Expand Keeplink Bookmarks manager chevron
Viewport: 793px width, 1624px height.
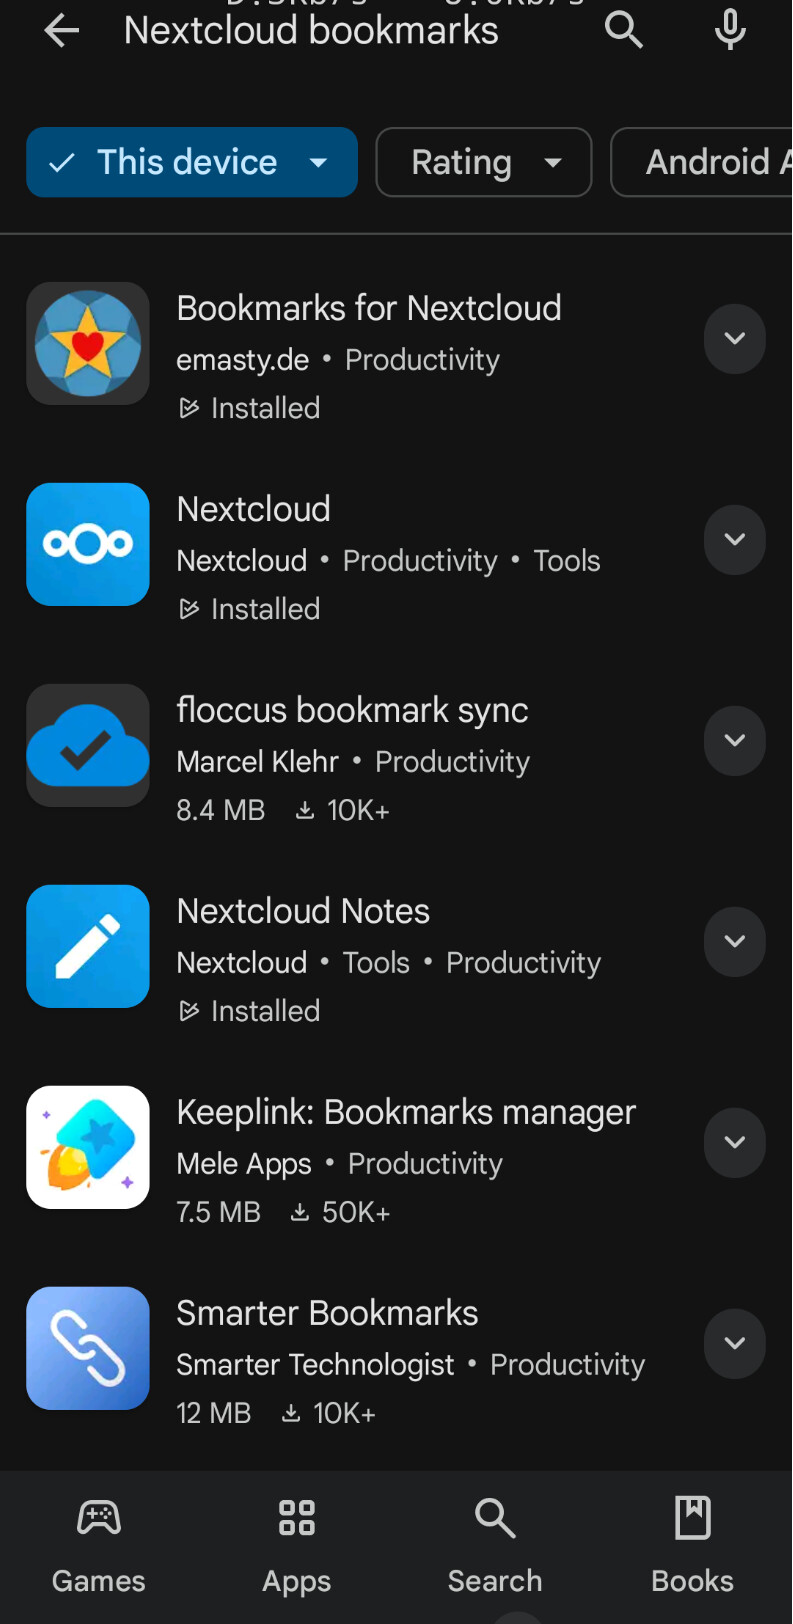[x=735, y=1143]
